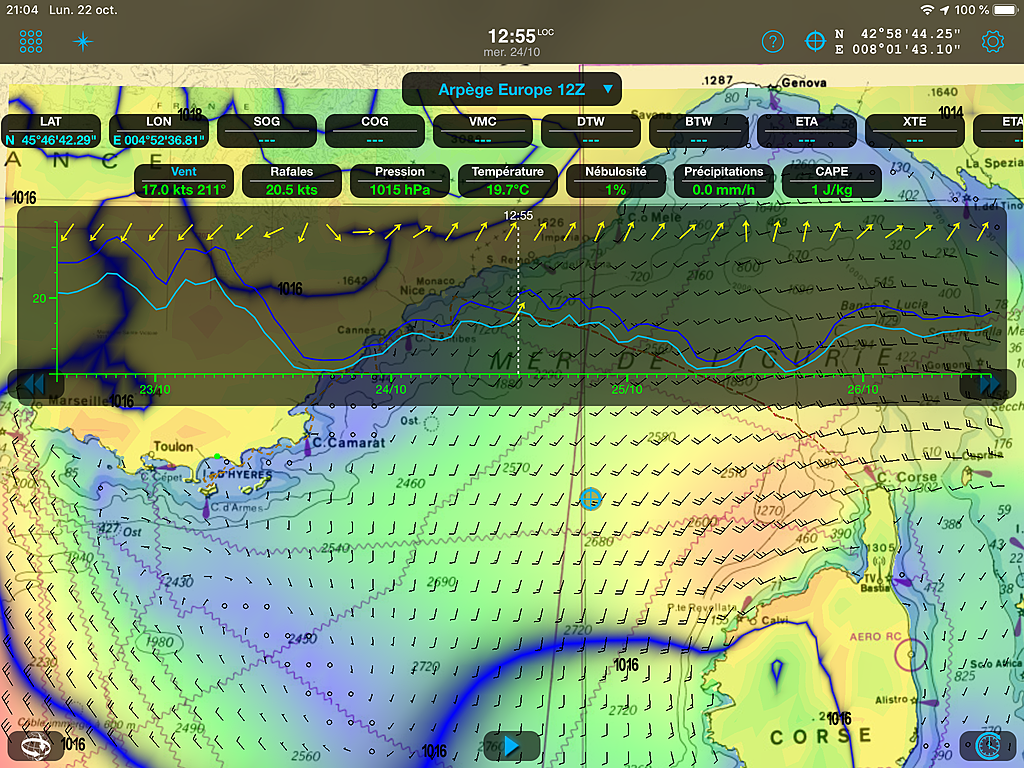Tap the Température readout

pos(507,181)
